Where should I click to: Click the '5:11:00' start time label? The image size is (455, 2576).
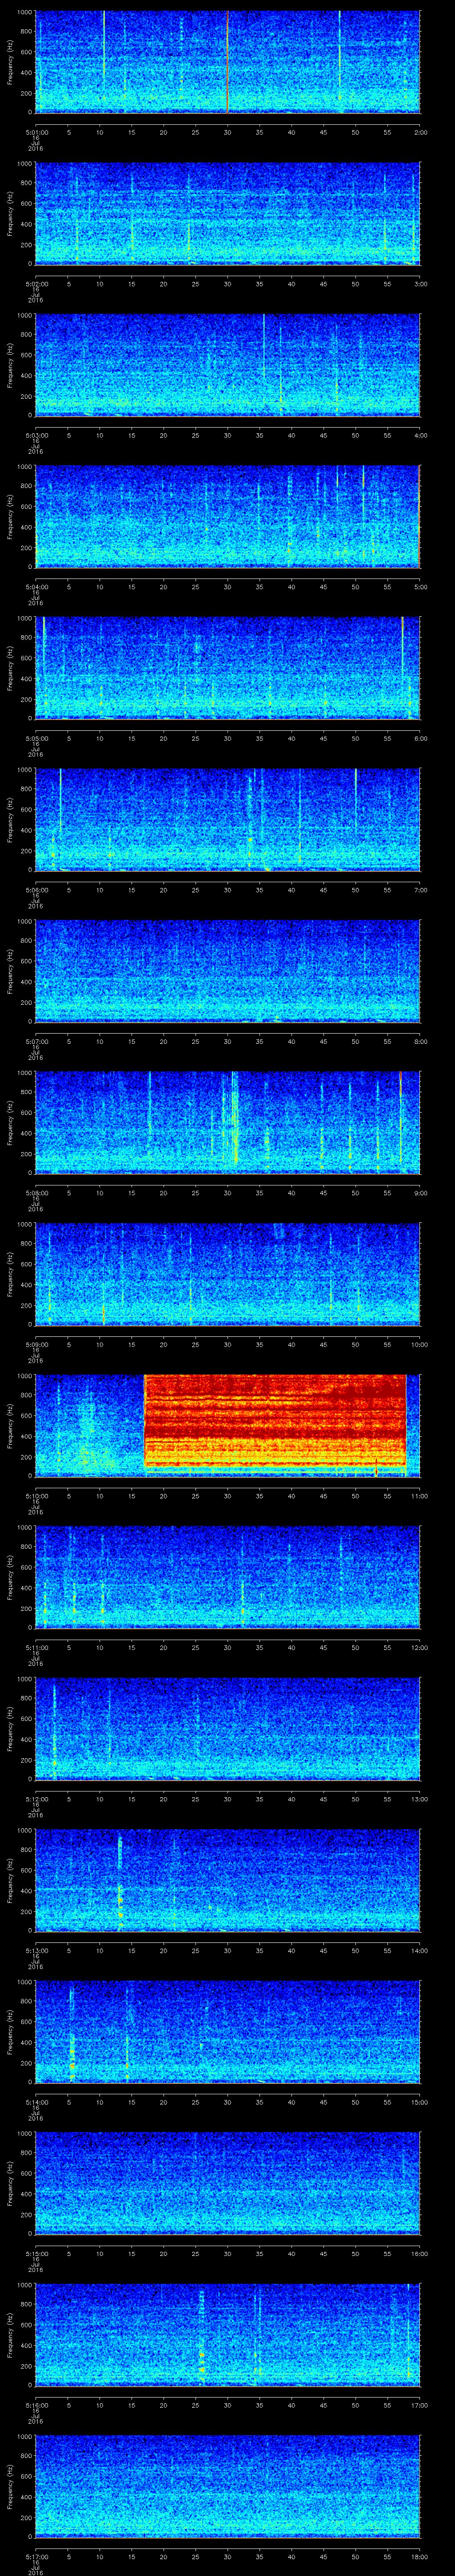click(36, 1647)
